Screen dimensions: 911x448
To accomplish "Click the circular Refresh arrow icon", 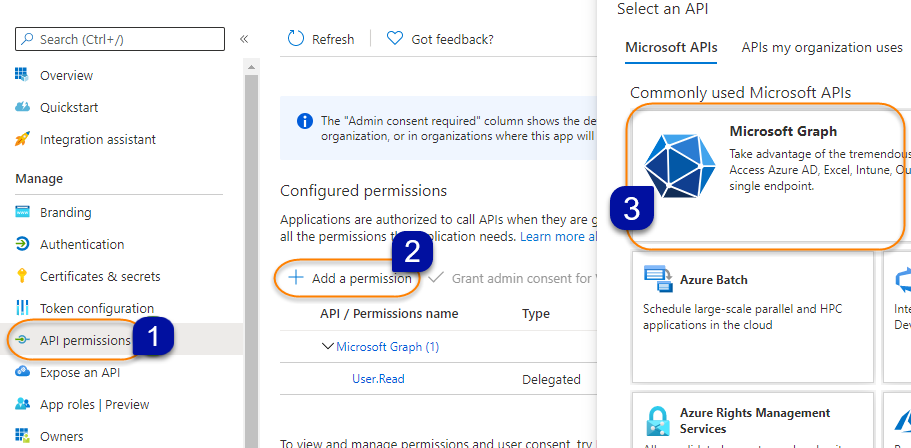I will point(296,39).
